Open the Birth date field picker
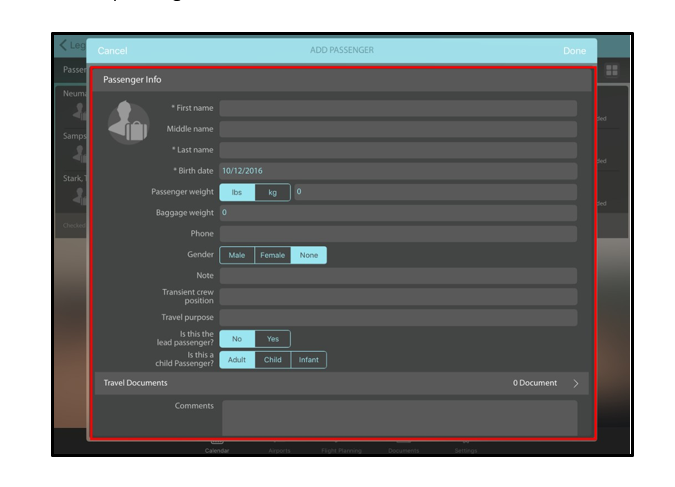This screenshot has width=675, height=487. 397,171
